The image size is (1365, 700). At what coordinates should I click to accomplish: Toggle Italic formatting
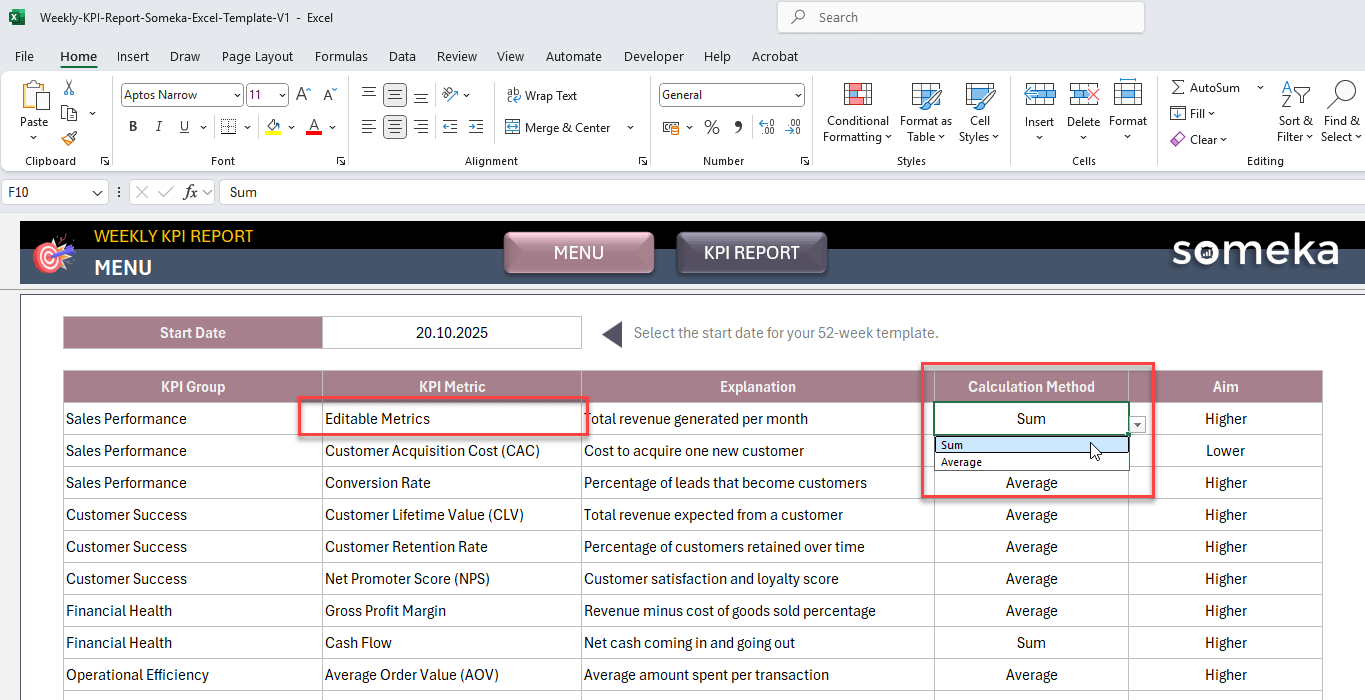158,127
